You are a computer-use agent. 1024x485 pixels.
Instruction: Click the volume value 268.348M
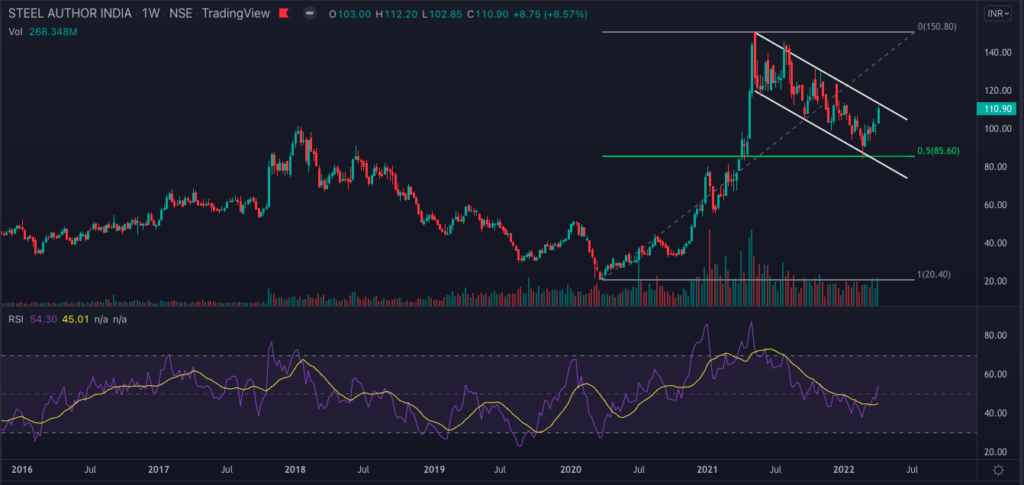click(53, 31)
